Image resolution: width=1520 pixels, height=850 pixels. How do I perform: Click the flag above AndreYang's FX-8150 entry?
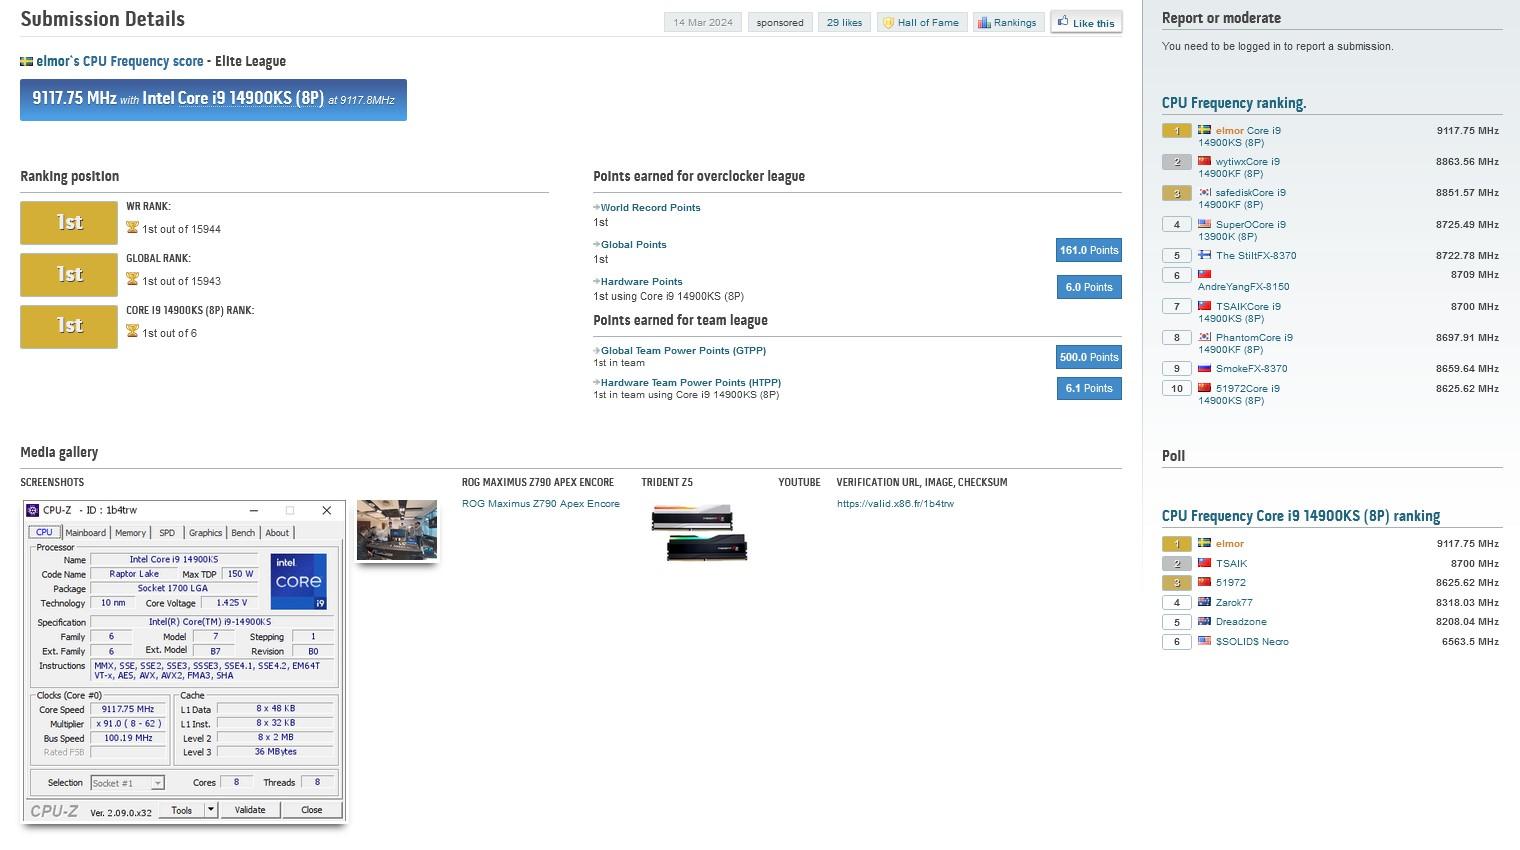[1204, 274]
